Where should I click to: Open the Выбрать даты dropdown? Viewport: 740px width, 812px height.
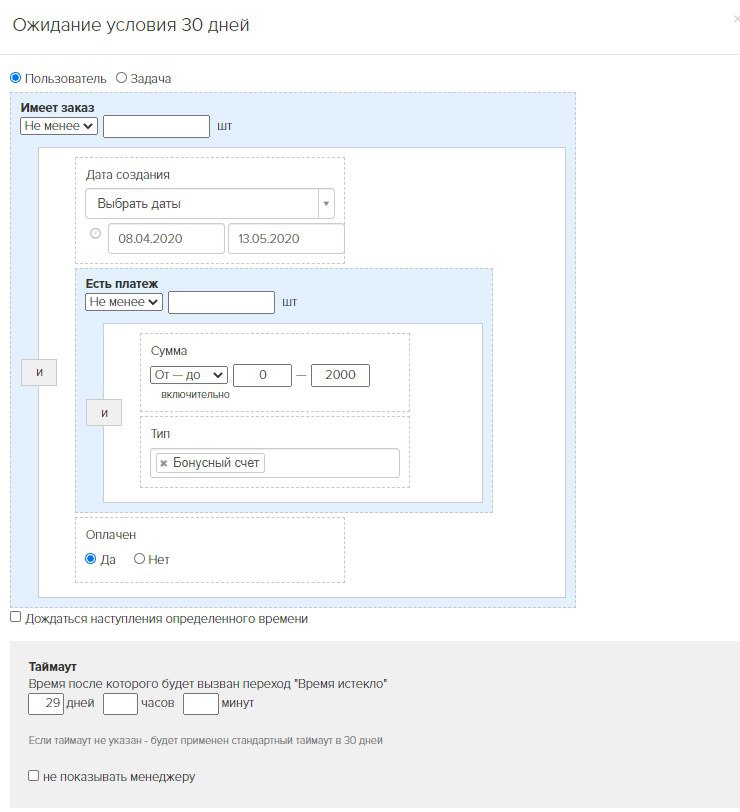tap(210, 204)
